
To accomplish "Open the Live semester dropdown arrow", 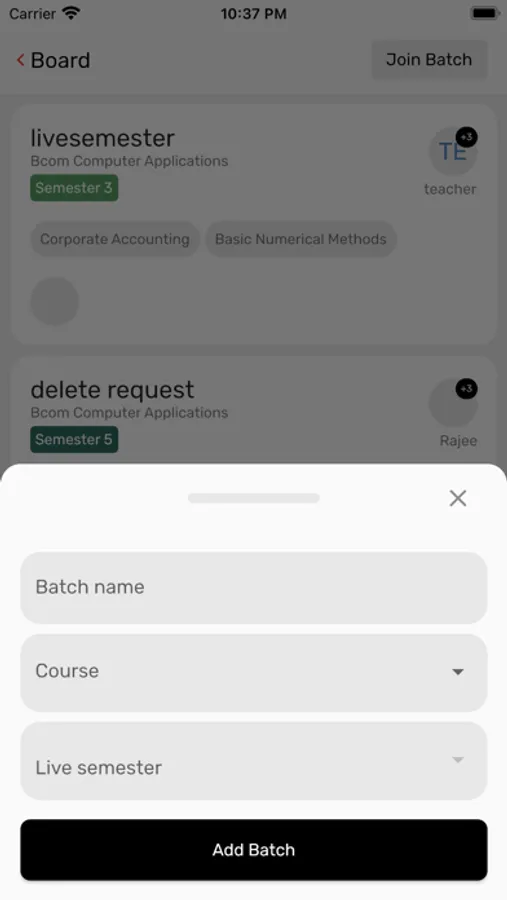I will pyautogui.click(x=458, y=760).
